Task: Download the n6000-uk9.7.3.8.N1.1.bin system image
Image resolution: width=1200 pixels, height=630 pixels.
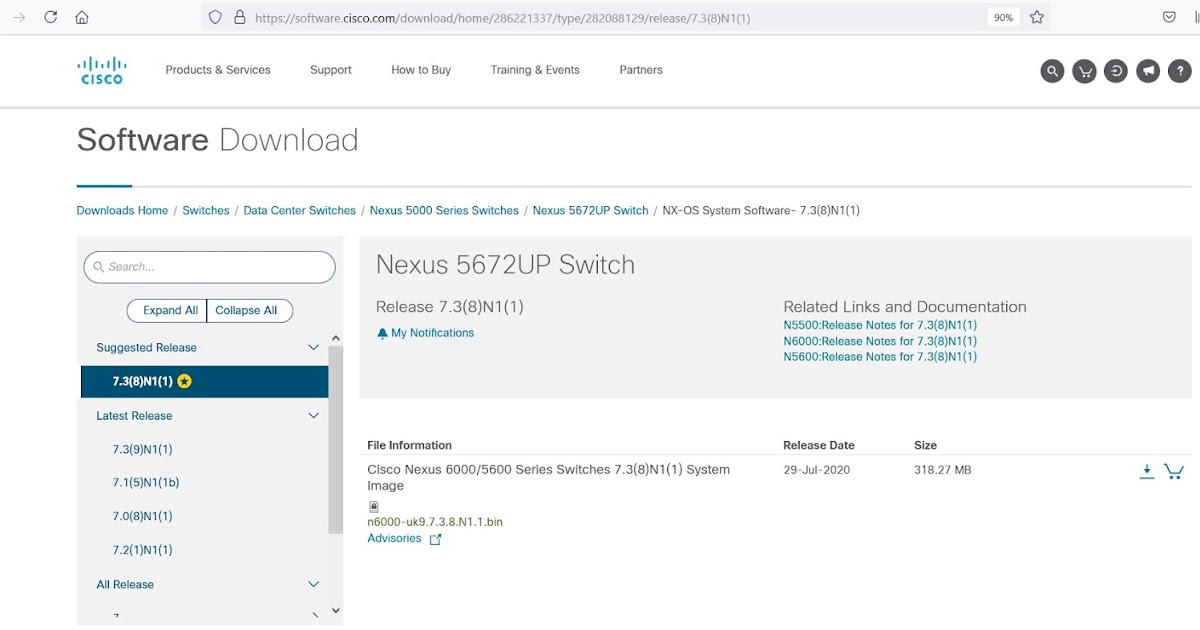Action: point(1147,470)
